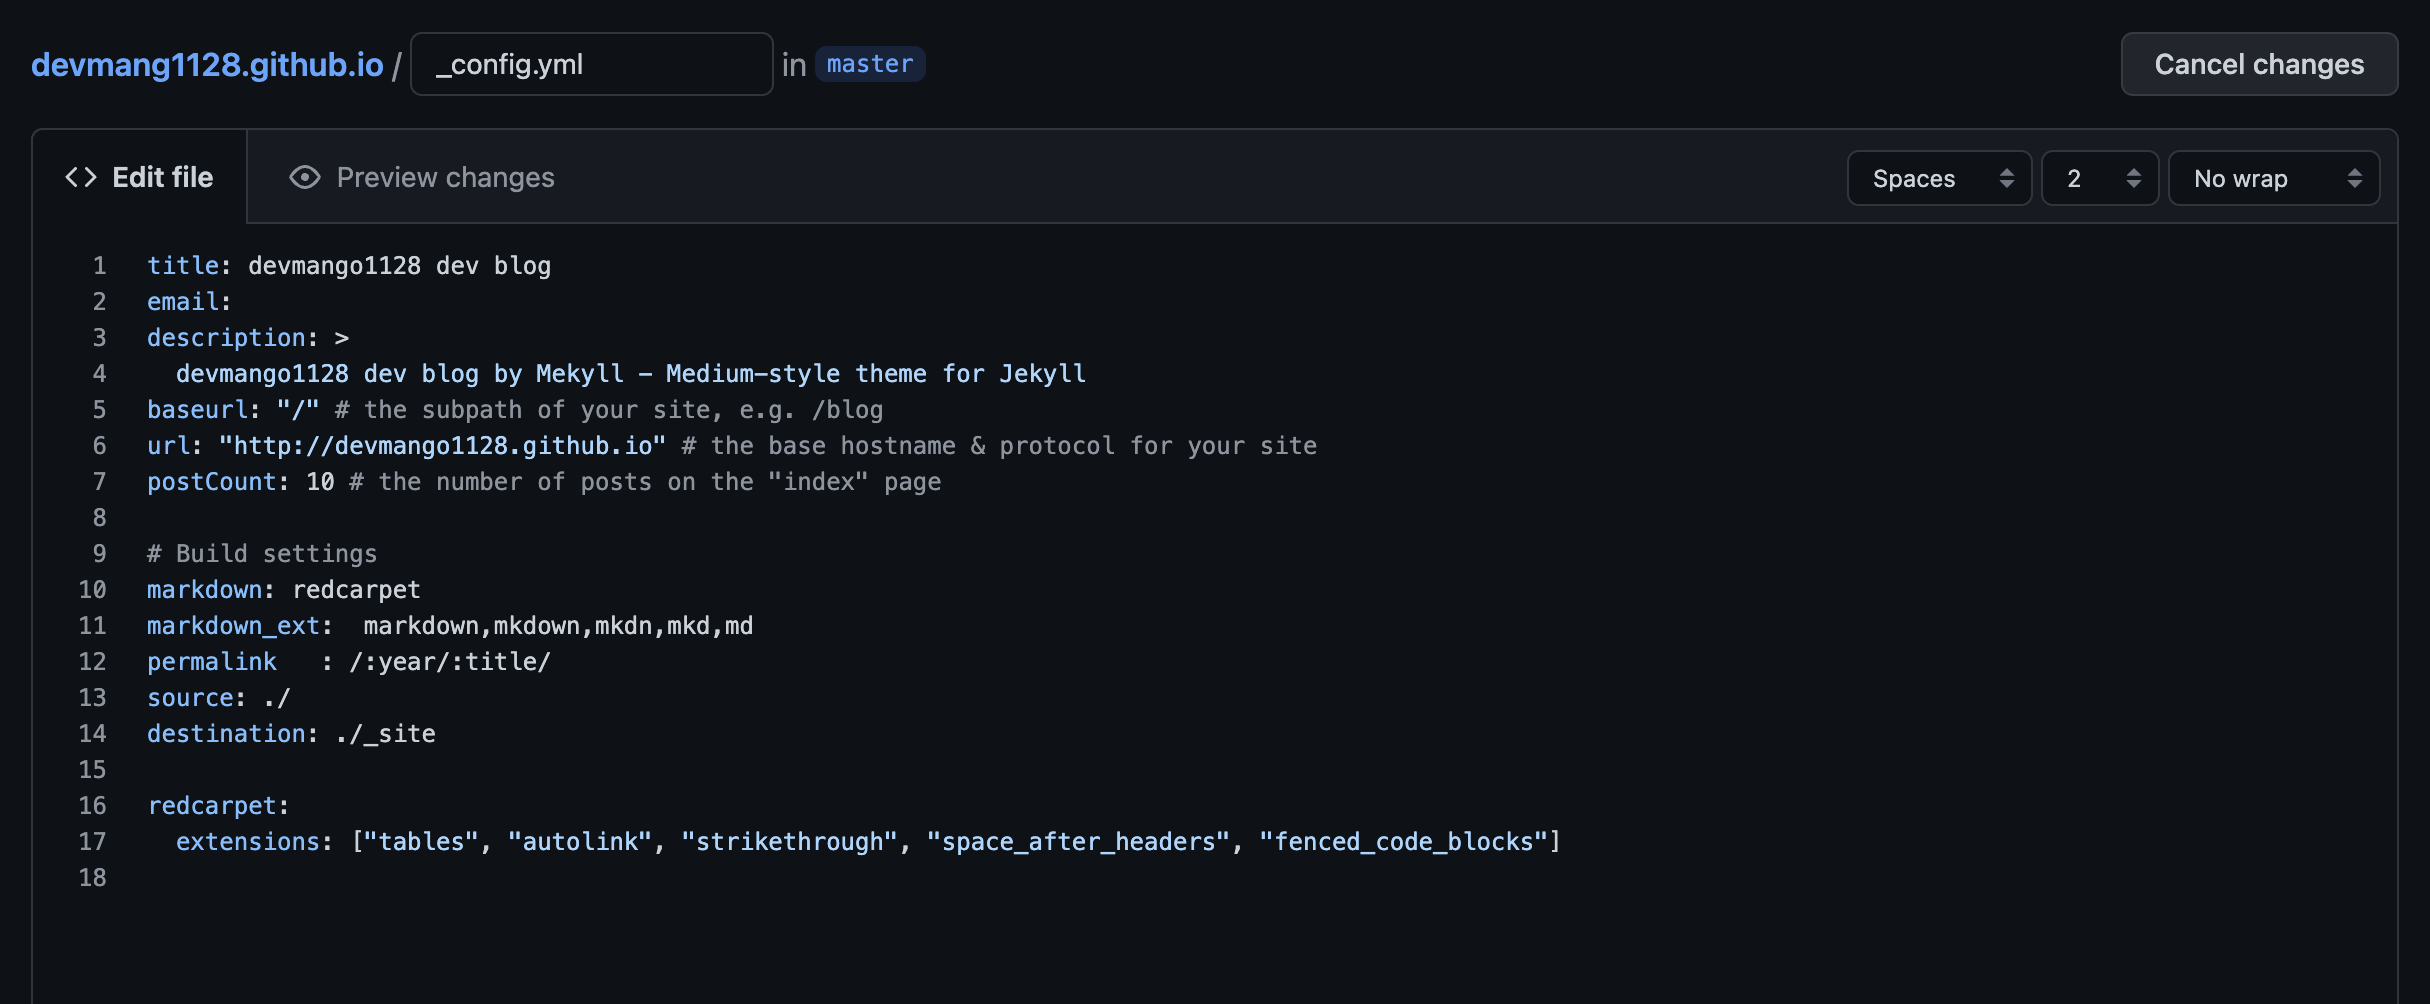Image resolution: width=2430 pixels, height=1004 pixels.
Task: Click the "http://devmango1128.github.io" url string
Action: [442, 445]
